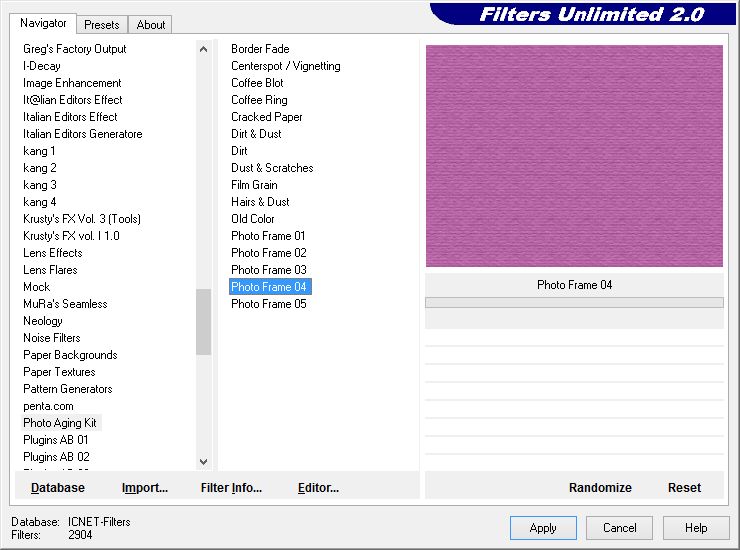Choose Photo Frame 03 filter
The width and height of the screenshot is (740, 550).
269,270
